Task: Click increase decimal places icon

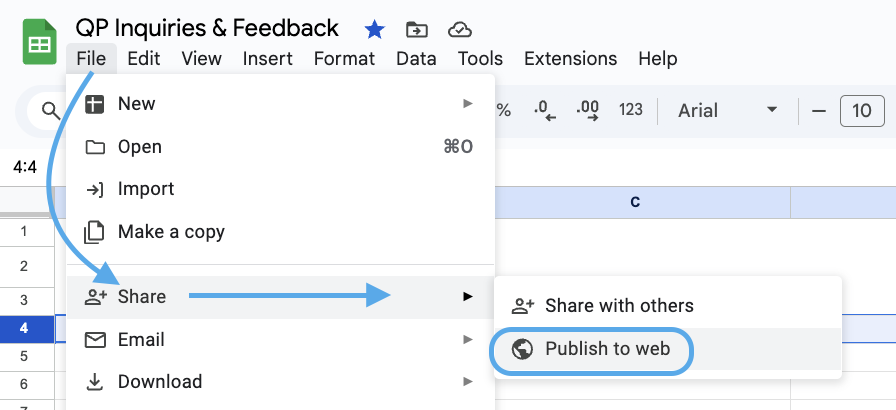Action: 587,110
